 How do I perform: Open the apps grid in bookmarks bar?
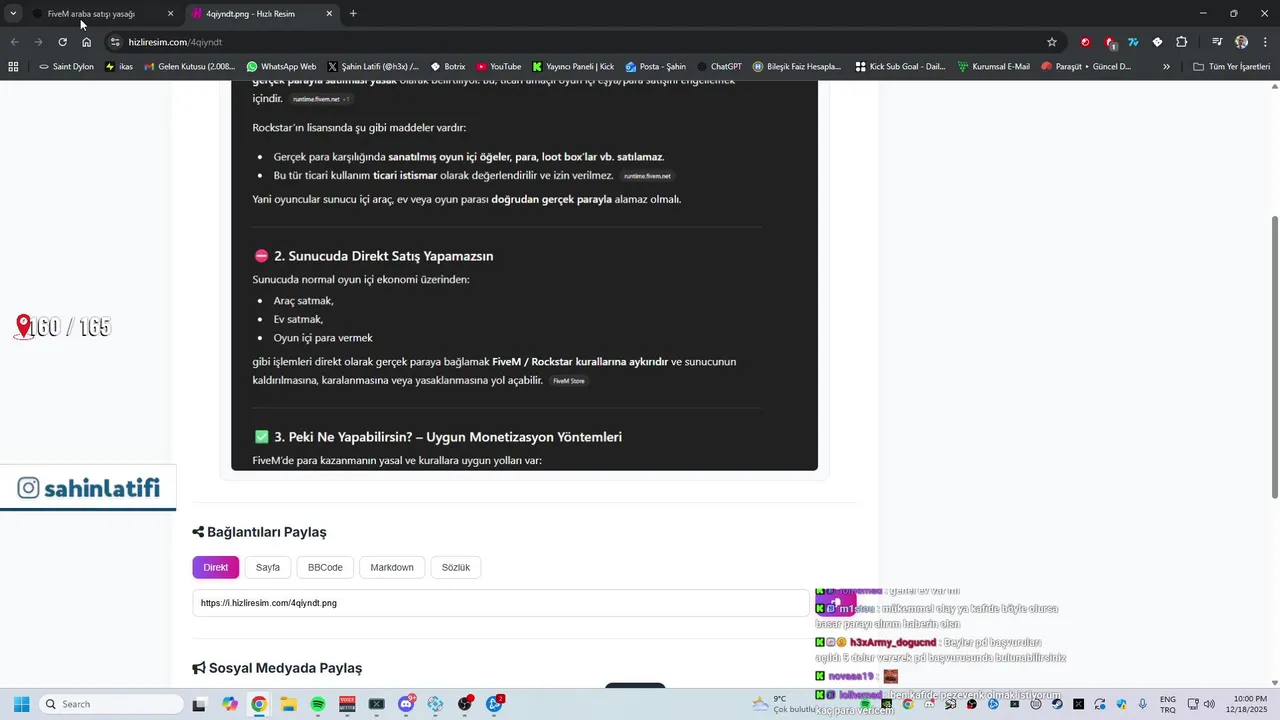[x=13, y=67]
